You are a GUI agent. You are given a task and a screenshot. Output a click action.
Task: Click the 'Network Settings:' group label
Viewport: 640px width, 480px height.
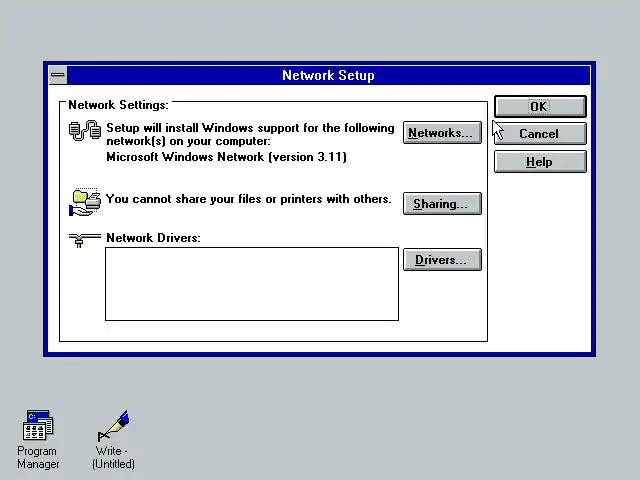[x=118, y=105]
